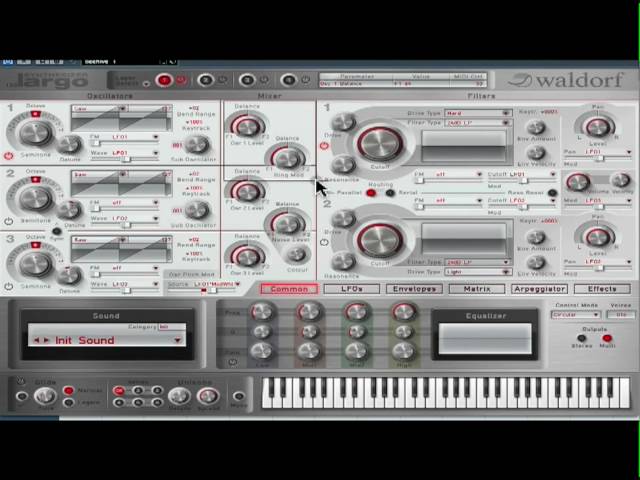Toggle oscillator Sync button
Viewport: 640px width, 480px height.
point(56,231)
